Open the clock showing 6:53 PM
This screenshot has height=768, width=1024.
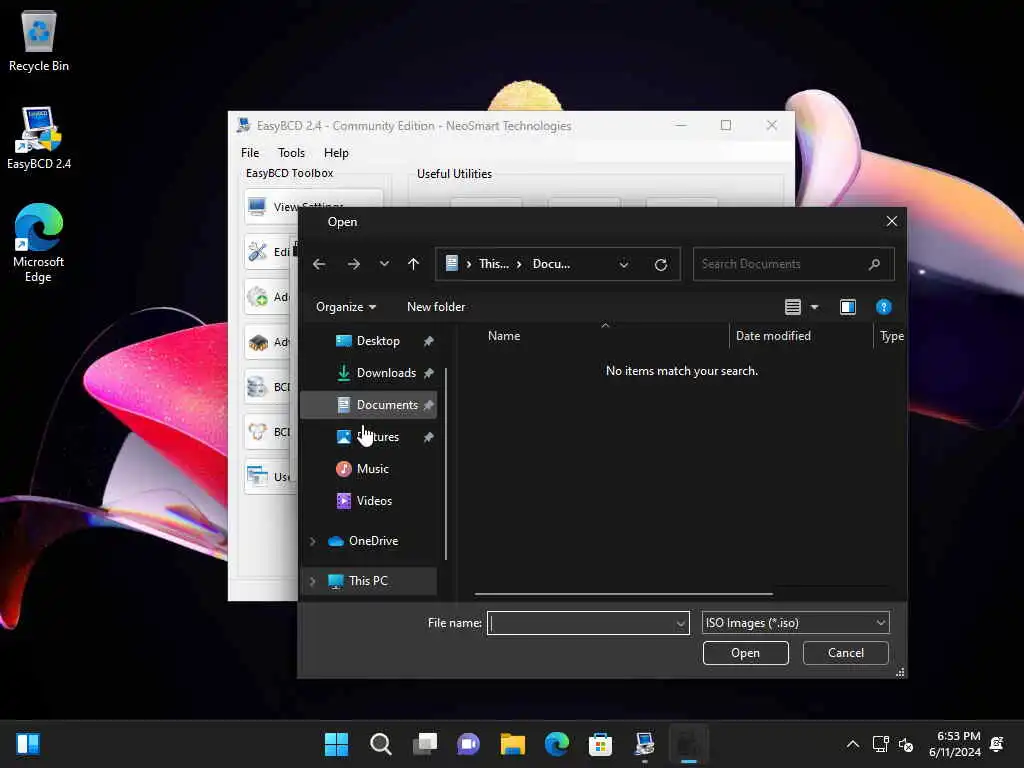click(x=954, y=744)
